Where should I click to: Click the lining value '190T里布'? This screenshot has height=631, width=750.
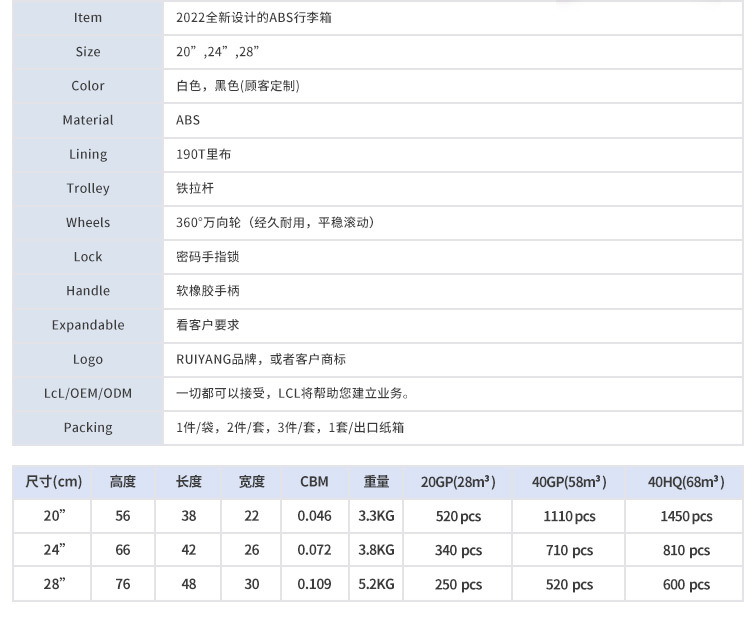[203, 155]
